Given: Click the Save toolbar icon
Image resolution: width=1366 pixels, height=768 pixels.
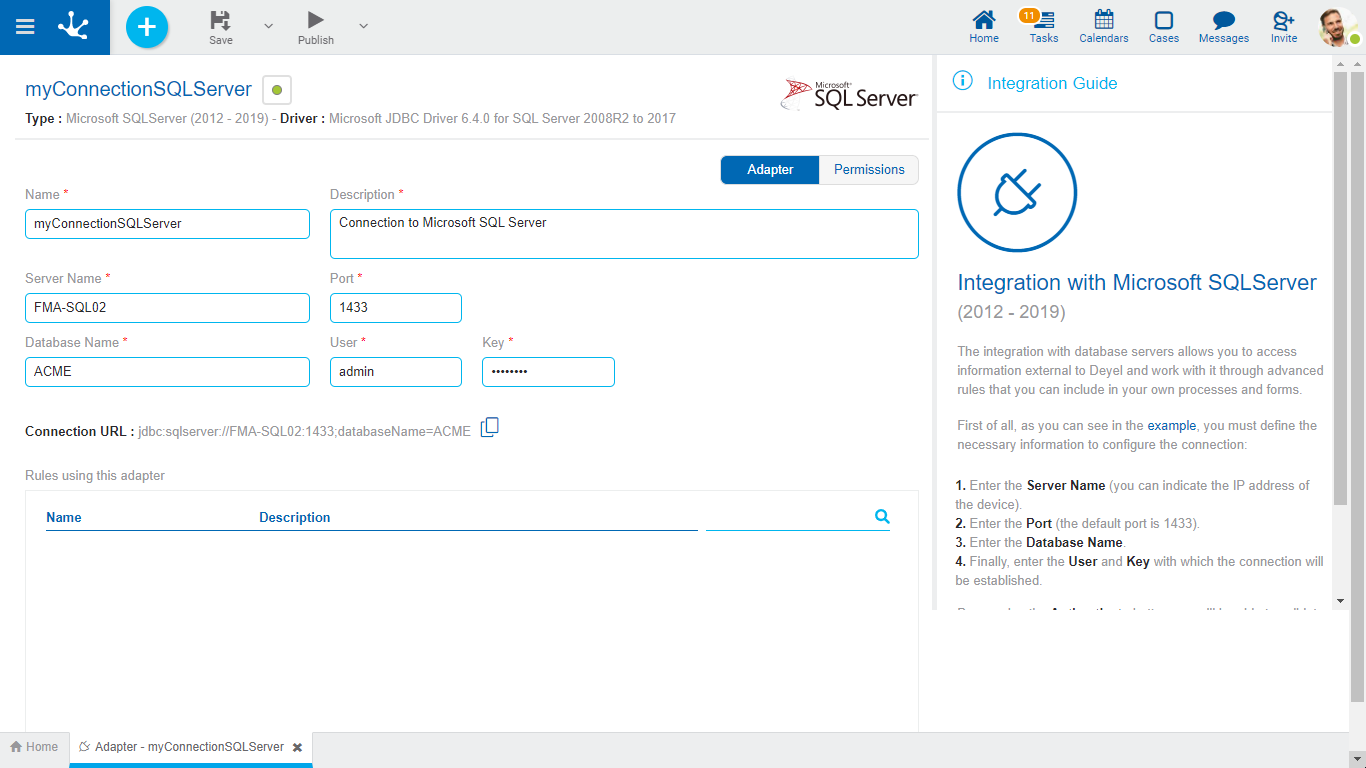Looking at the screenshot, I should pos(221,21).
